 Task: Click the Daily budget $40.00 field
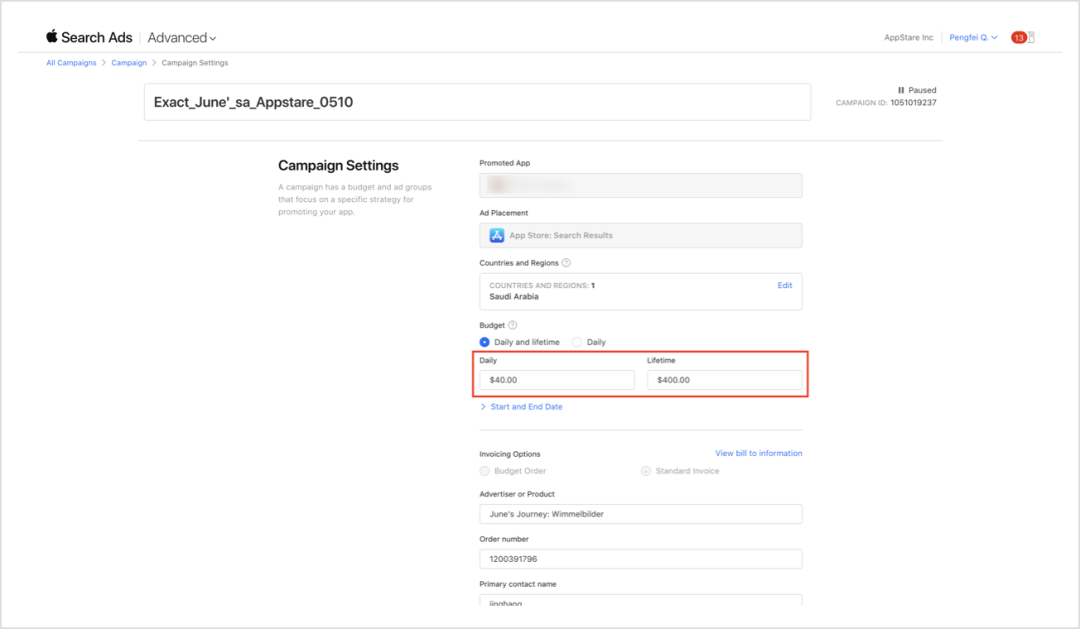pyautogui.click(x=557, y=380)
